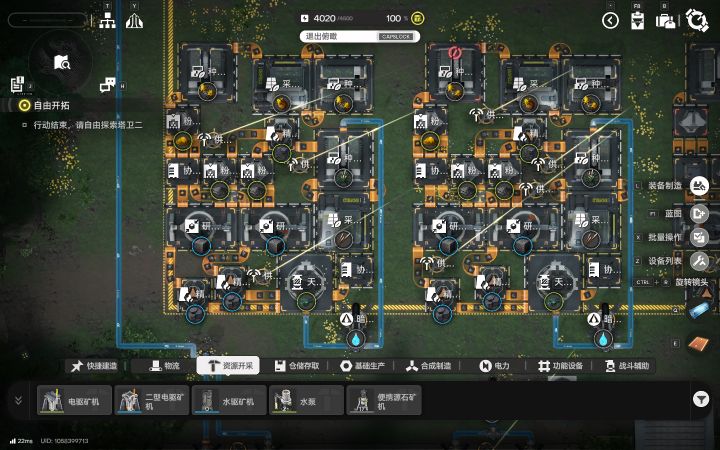This screenshot has height=450, width=720.
Task: Click the 行动结束,请自由探索塔卫二 objective text
Action: (88, 125)
